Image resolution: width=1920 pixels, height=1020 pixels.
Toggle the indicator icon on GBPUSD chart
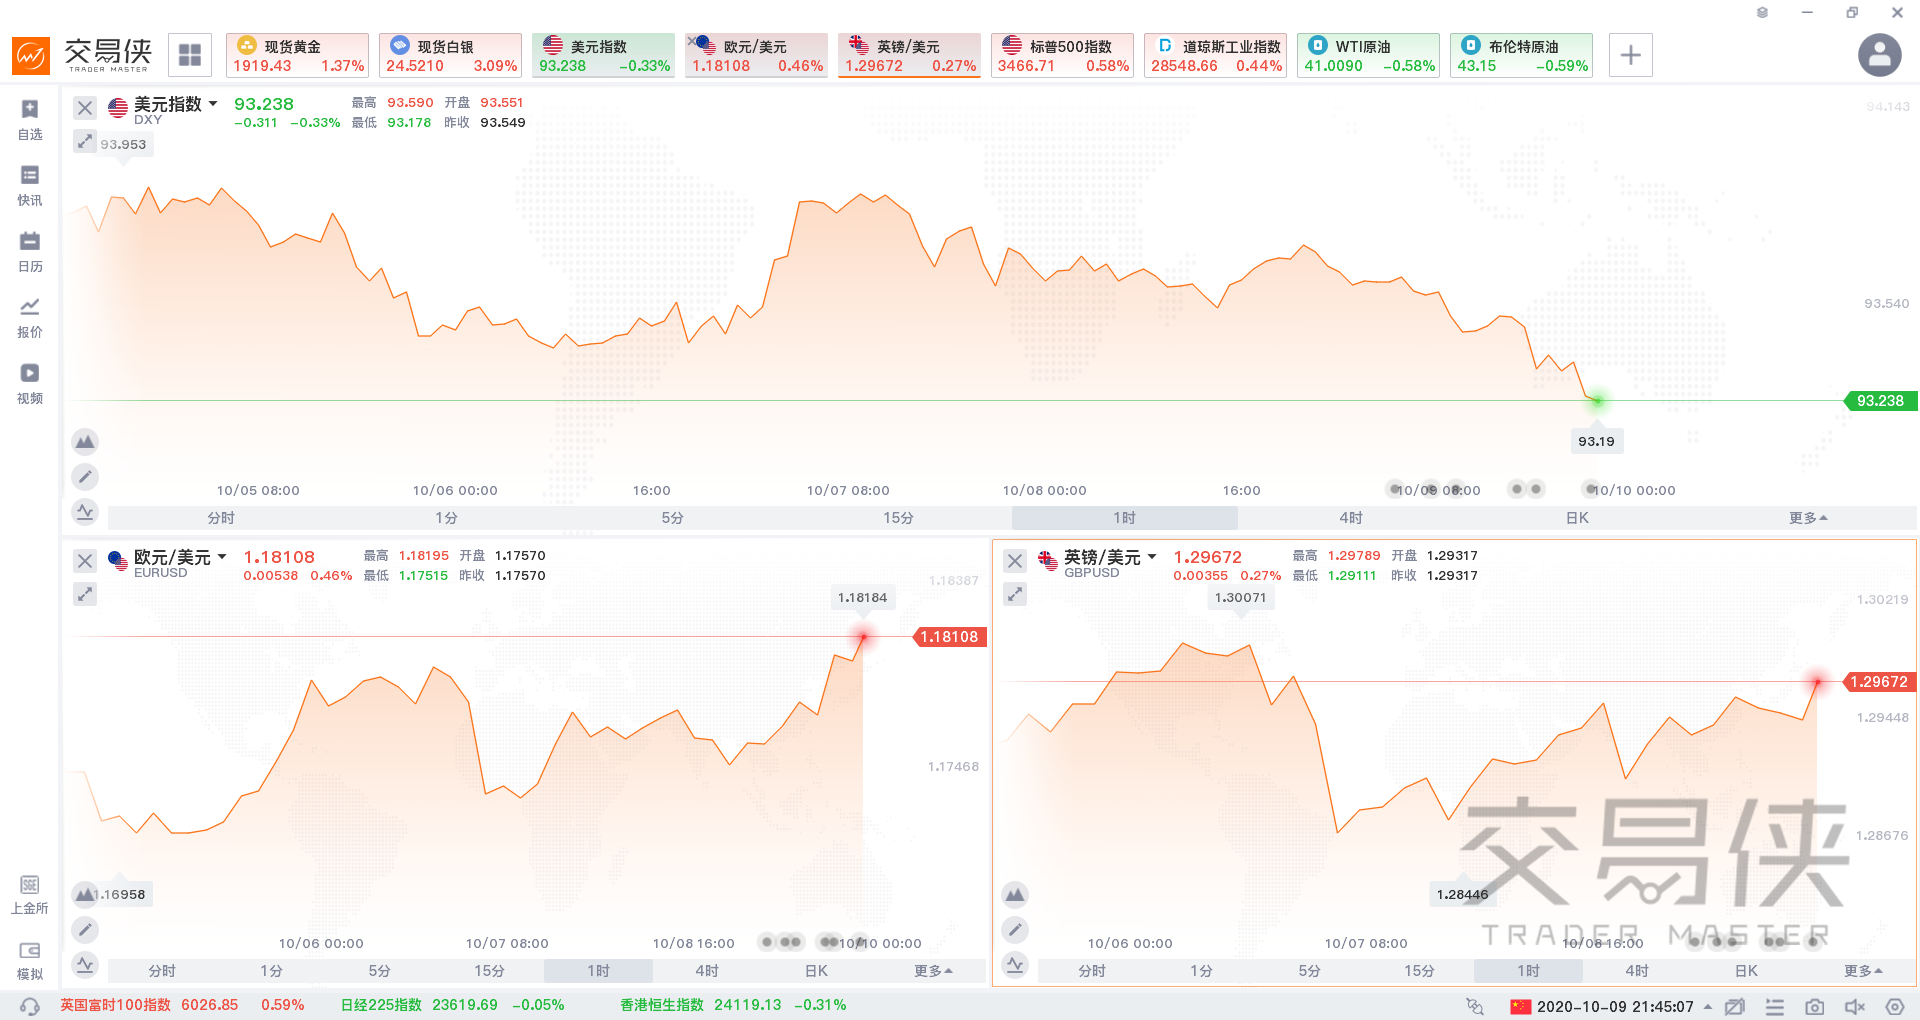pyautogui.click(x=1015, y=965)
